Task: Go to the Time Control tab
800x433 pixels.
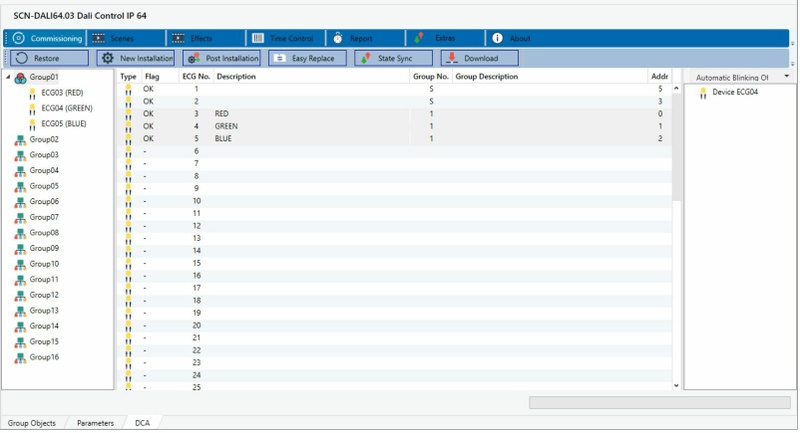Action: [285, 38]
